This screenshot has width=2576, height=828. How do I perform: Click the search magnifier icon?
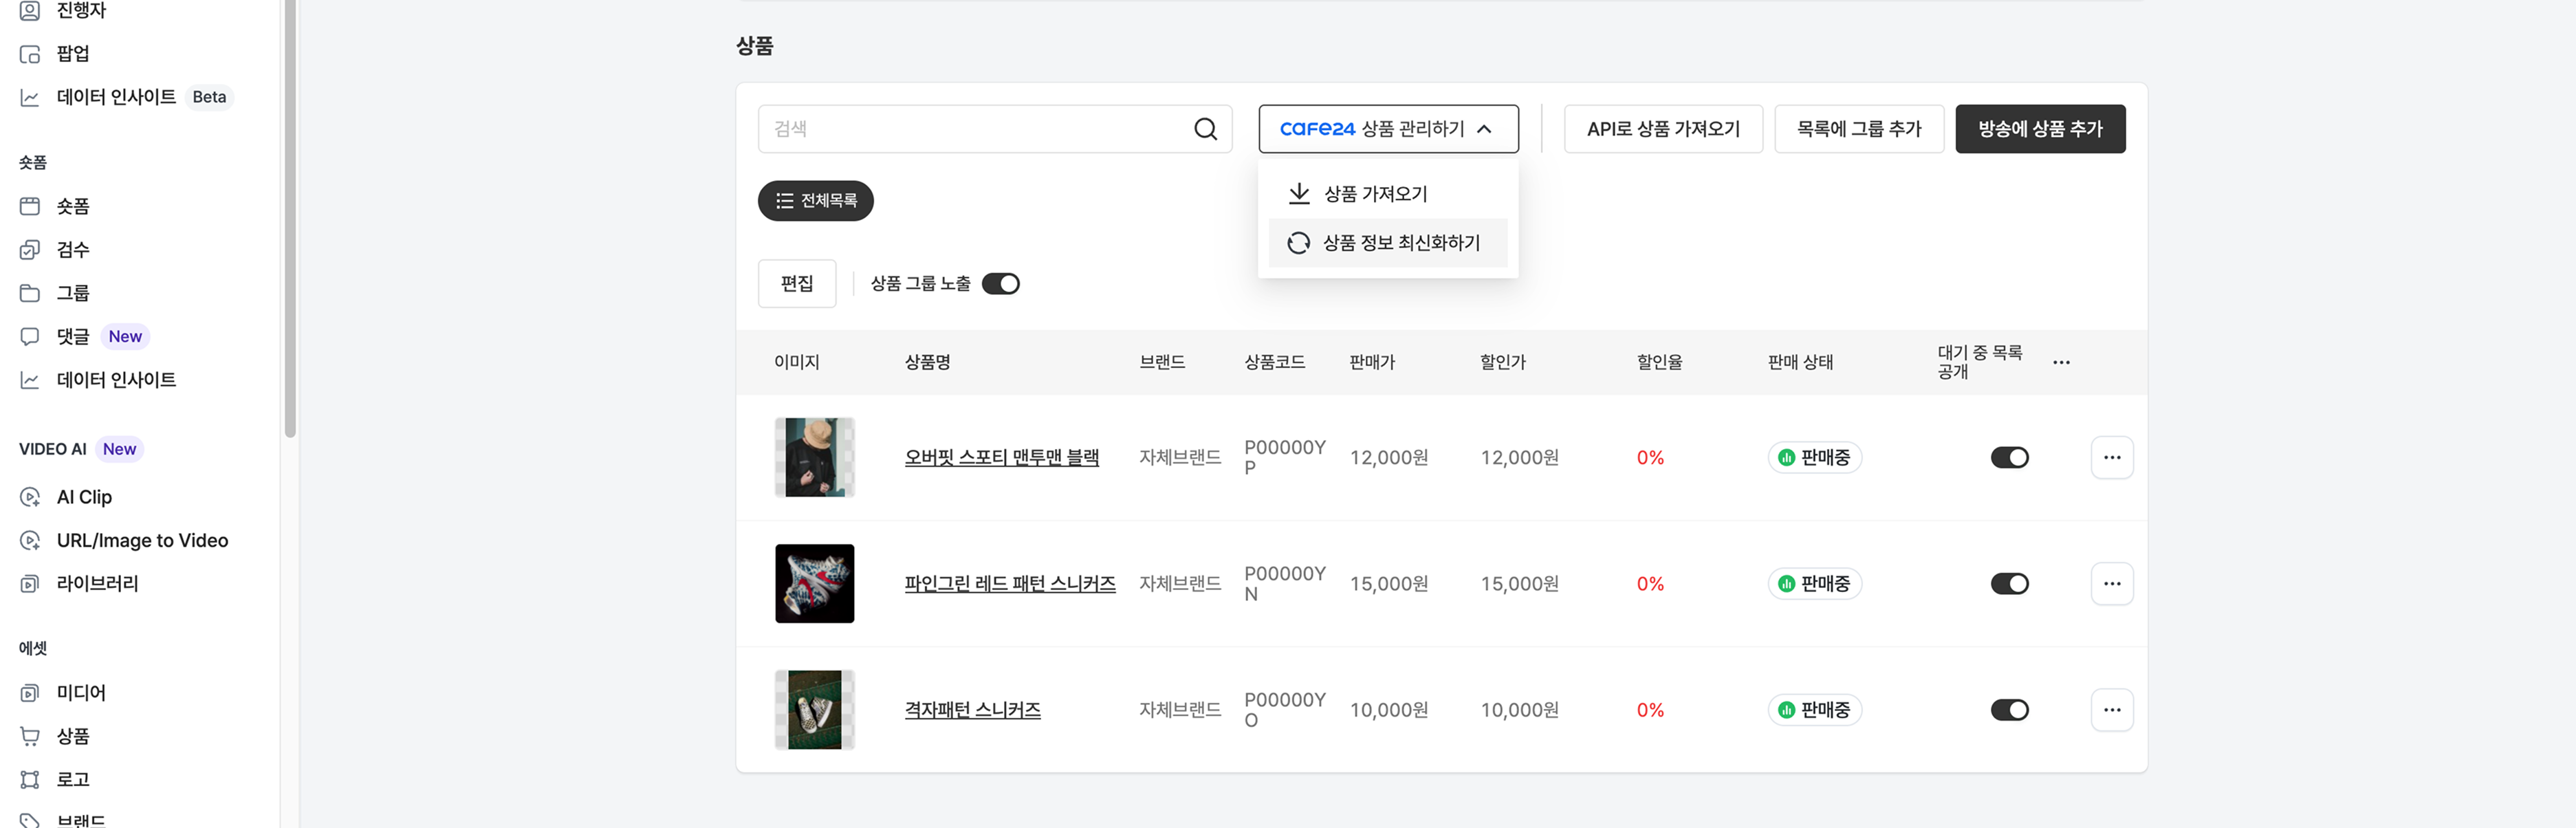click(x=1205, y=129)
